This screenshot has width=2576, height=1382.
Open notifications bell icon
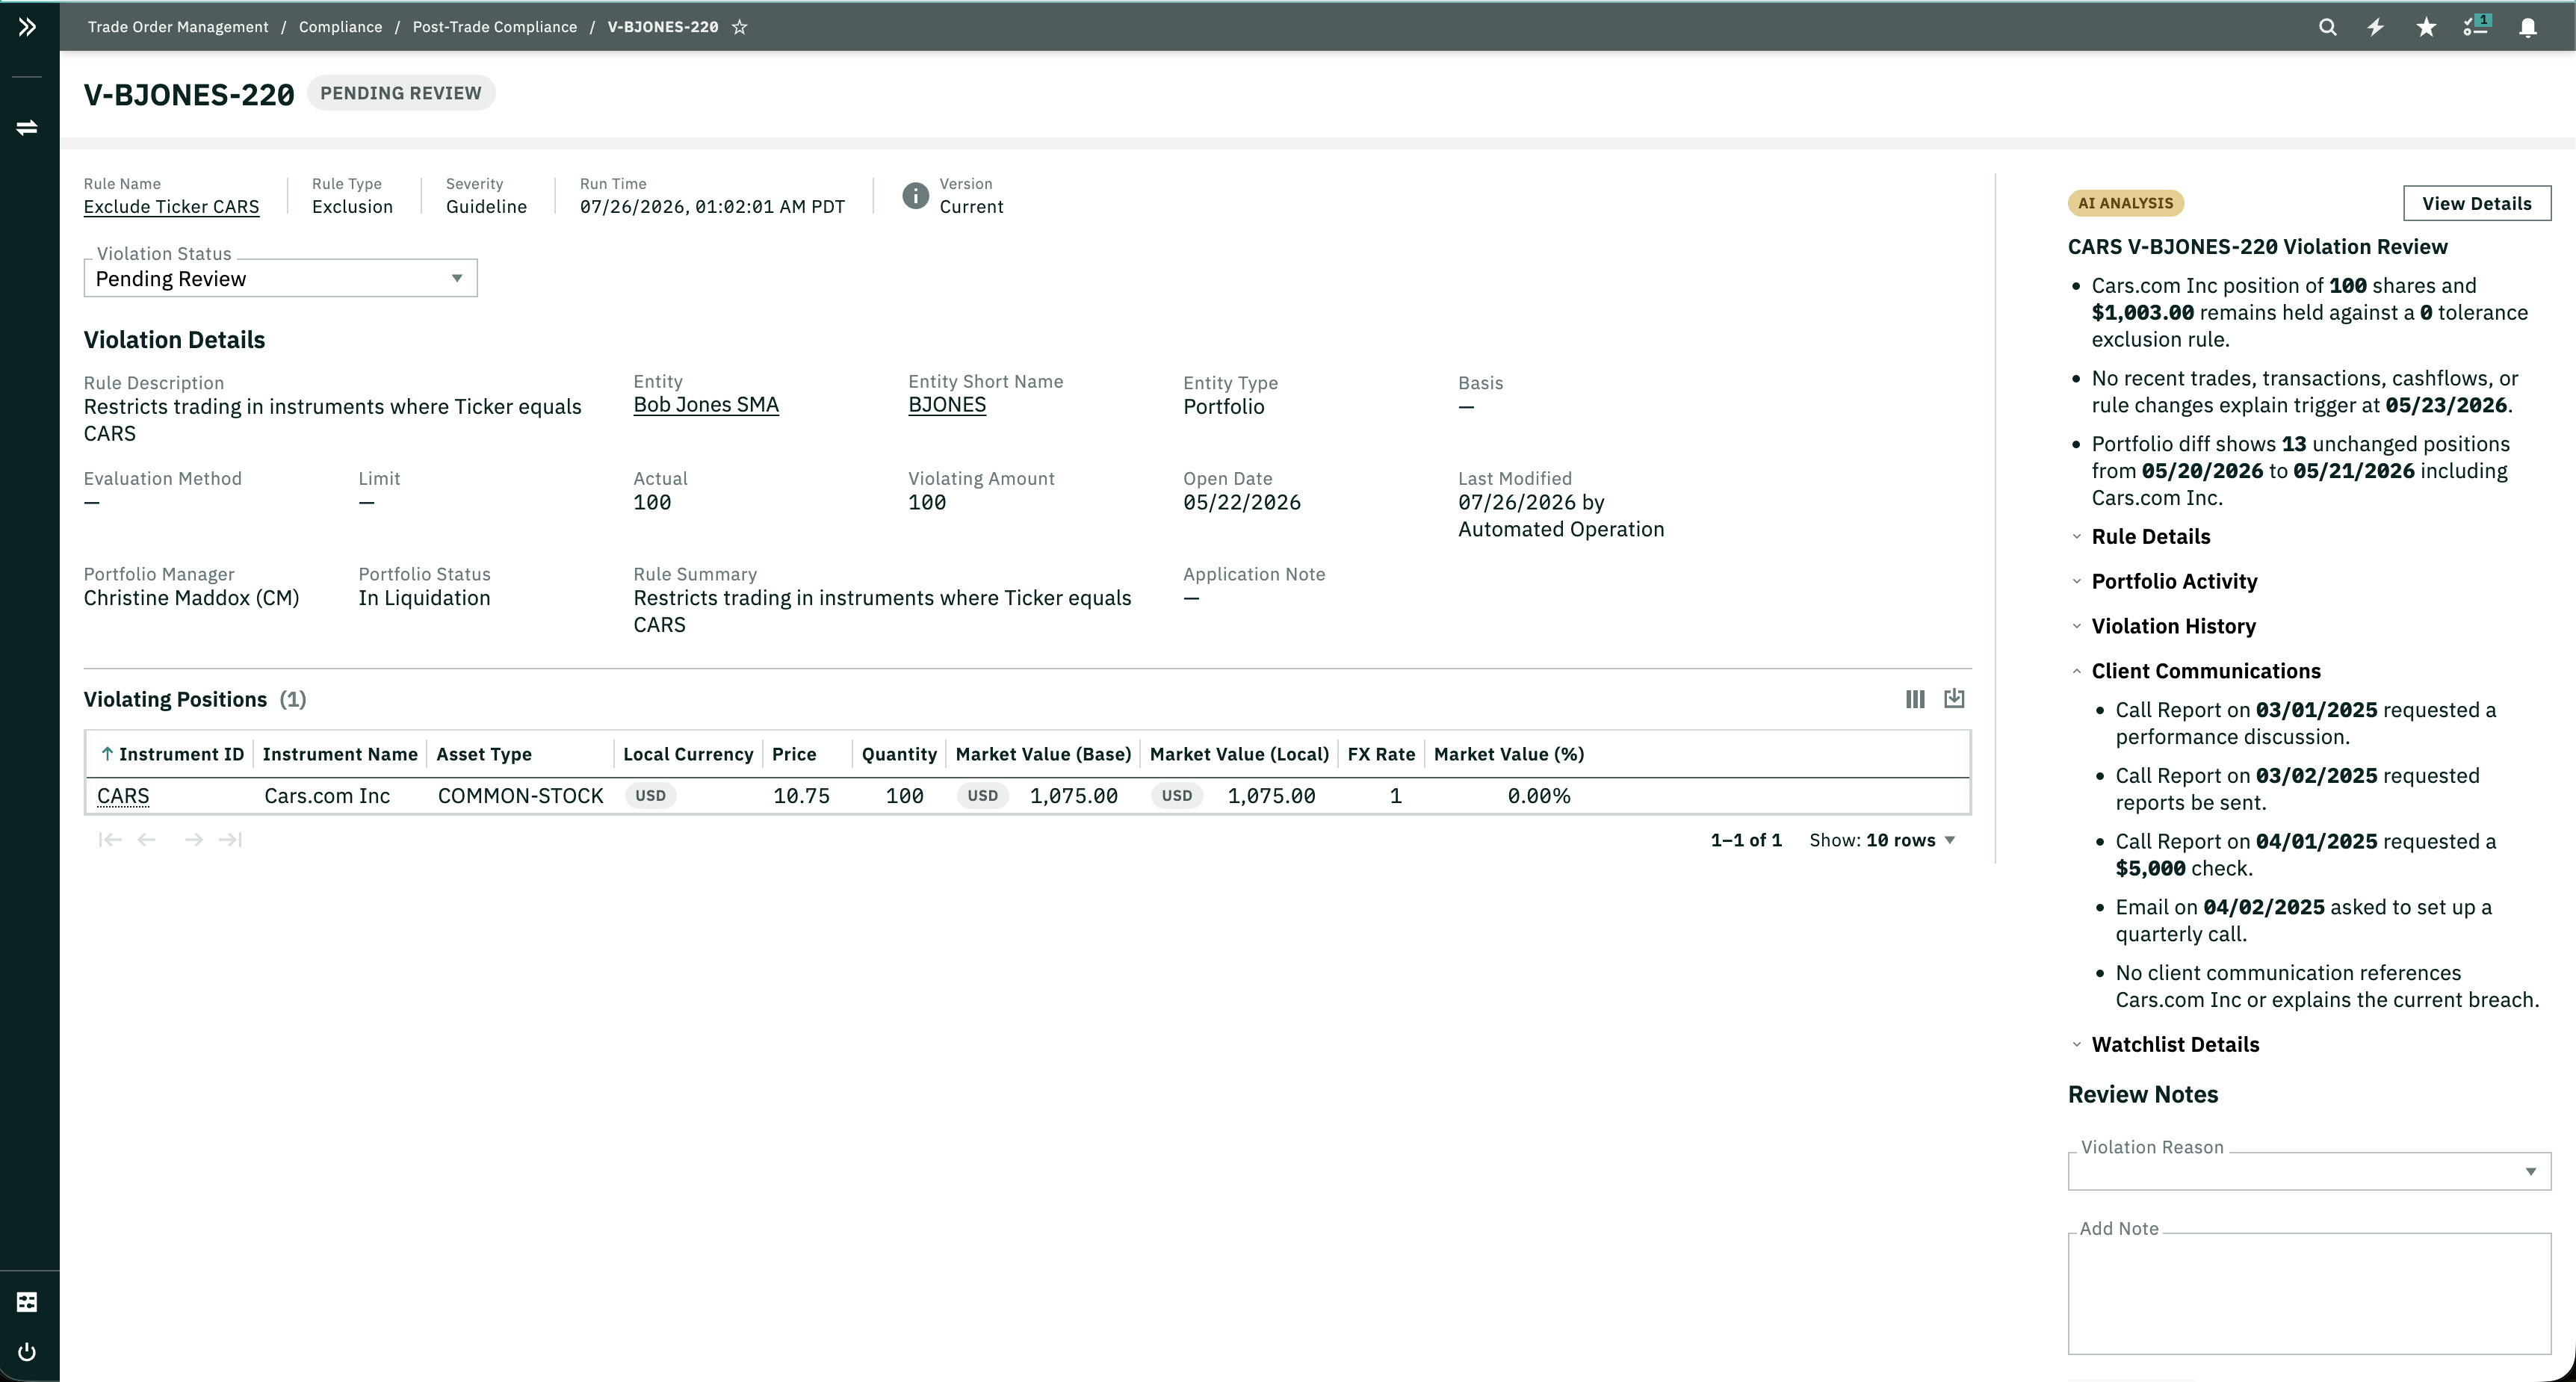click(2527, 27)
